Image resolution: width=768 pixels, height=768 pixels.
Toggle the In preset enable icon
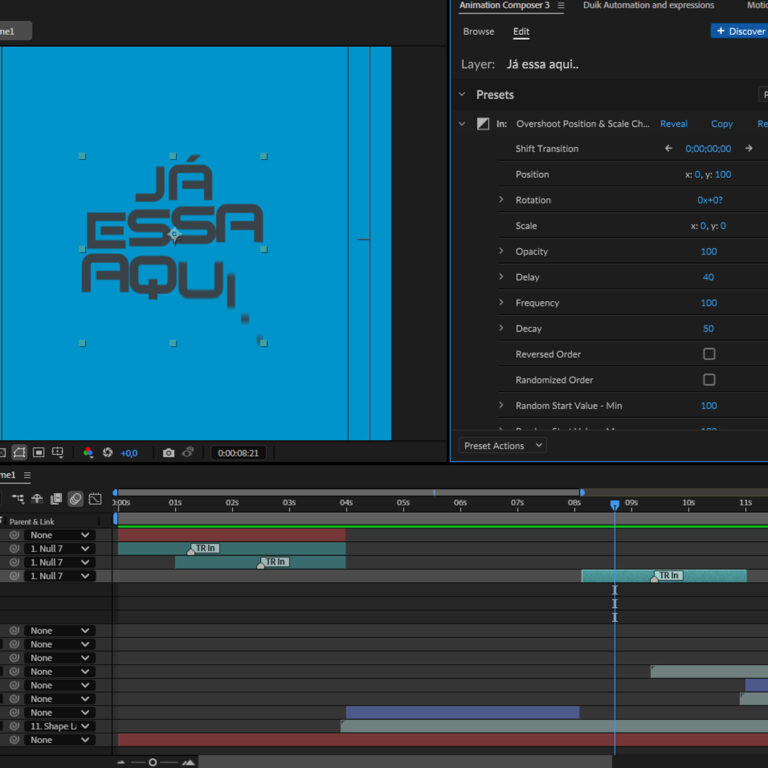(x=483, y=124)
